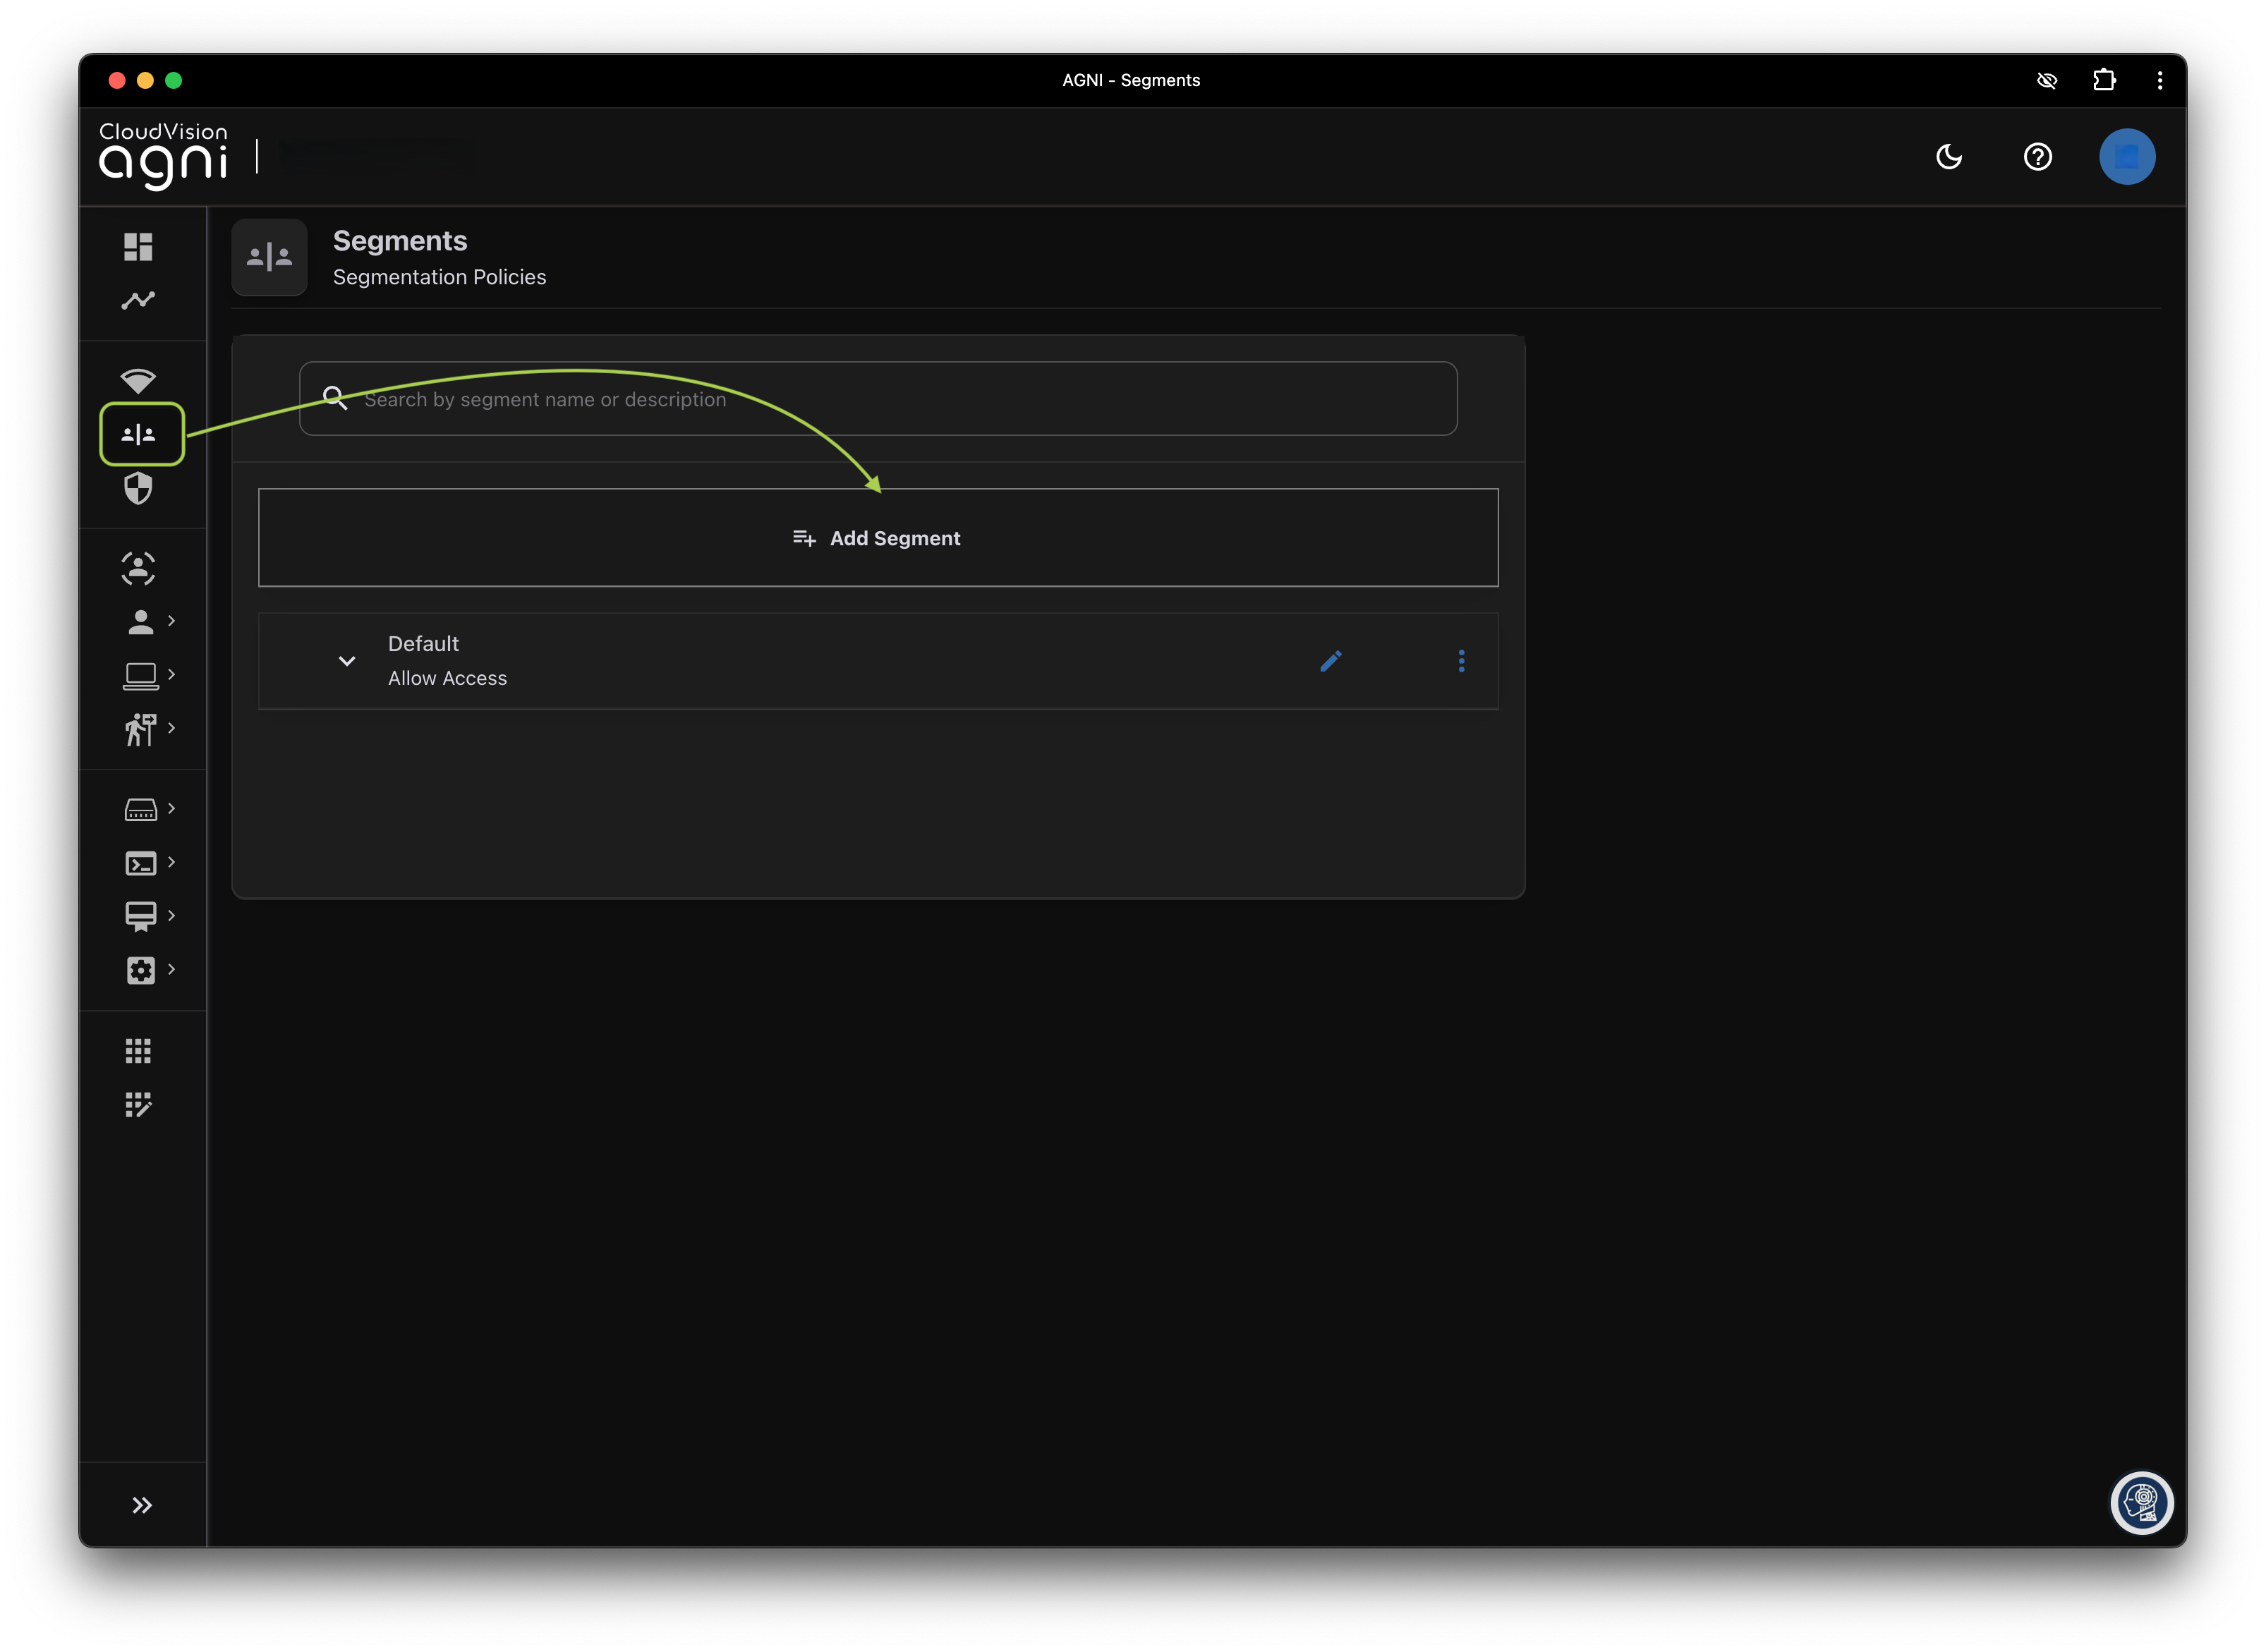2266x1652 pixels.
Task: Expand the User submenu arrow in sidebar
Action: coord(171,621)
